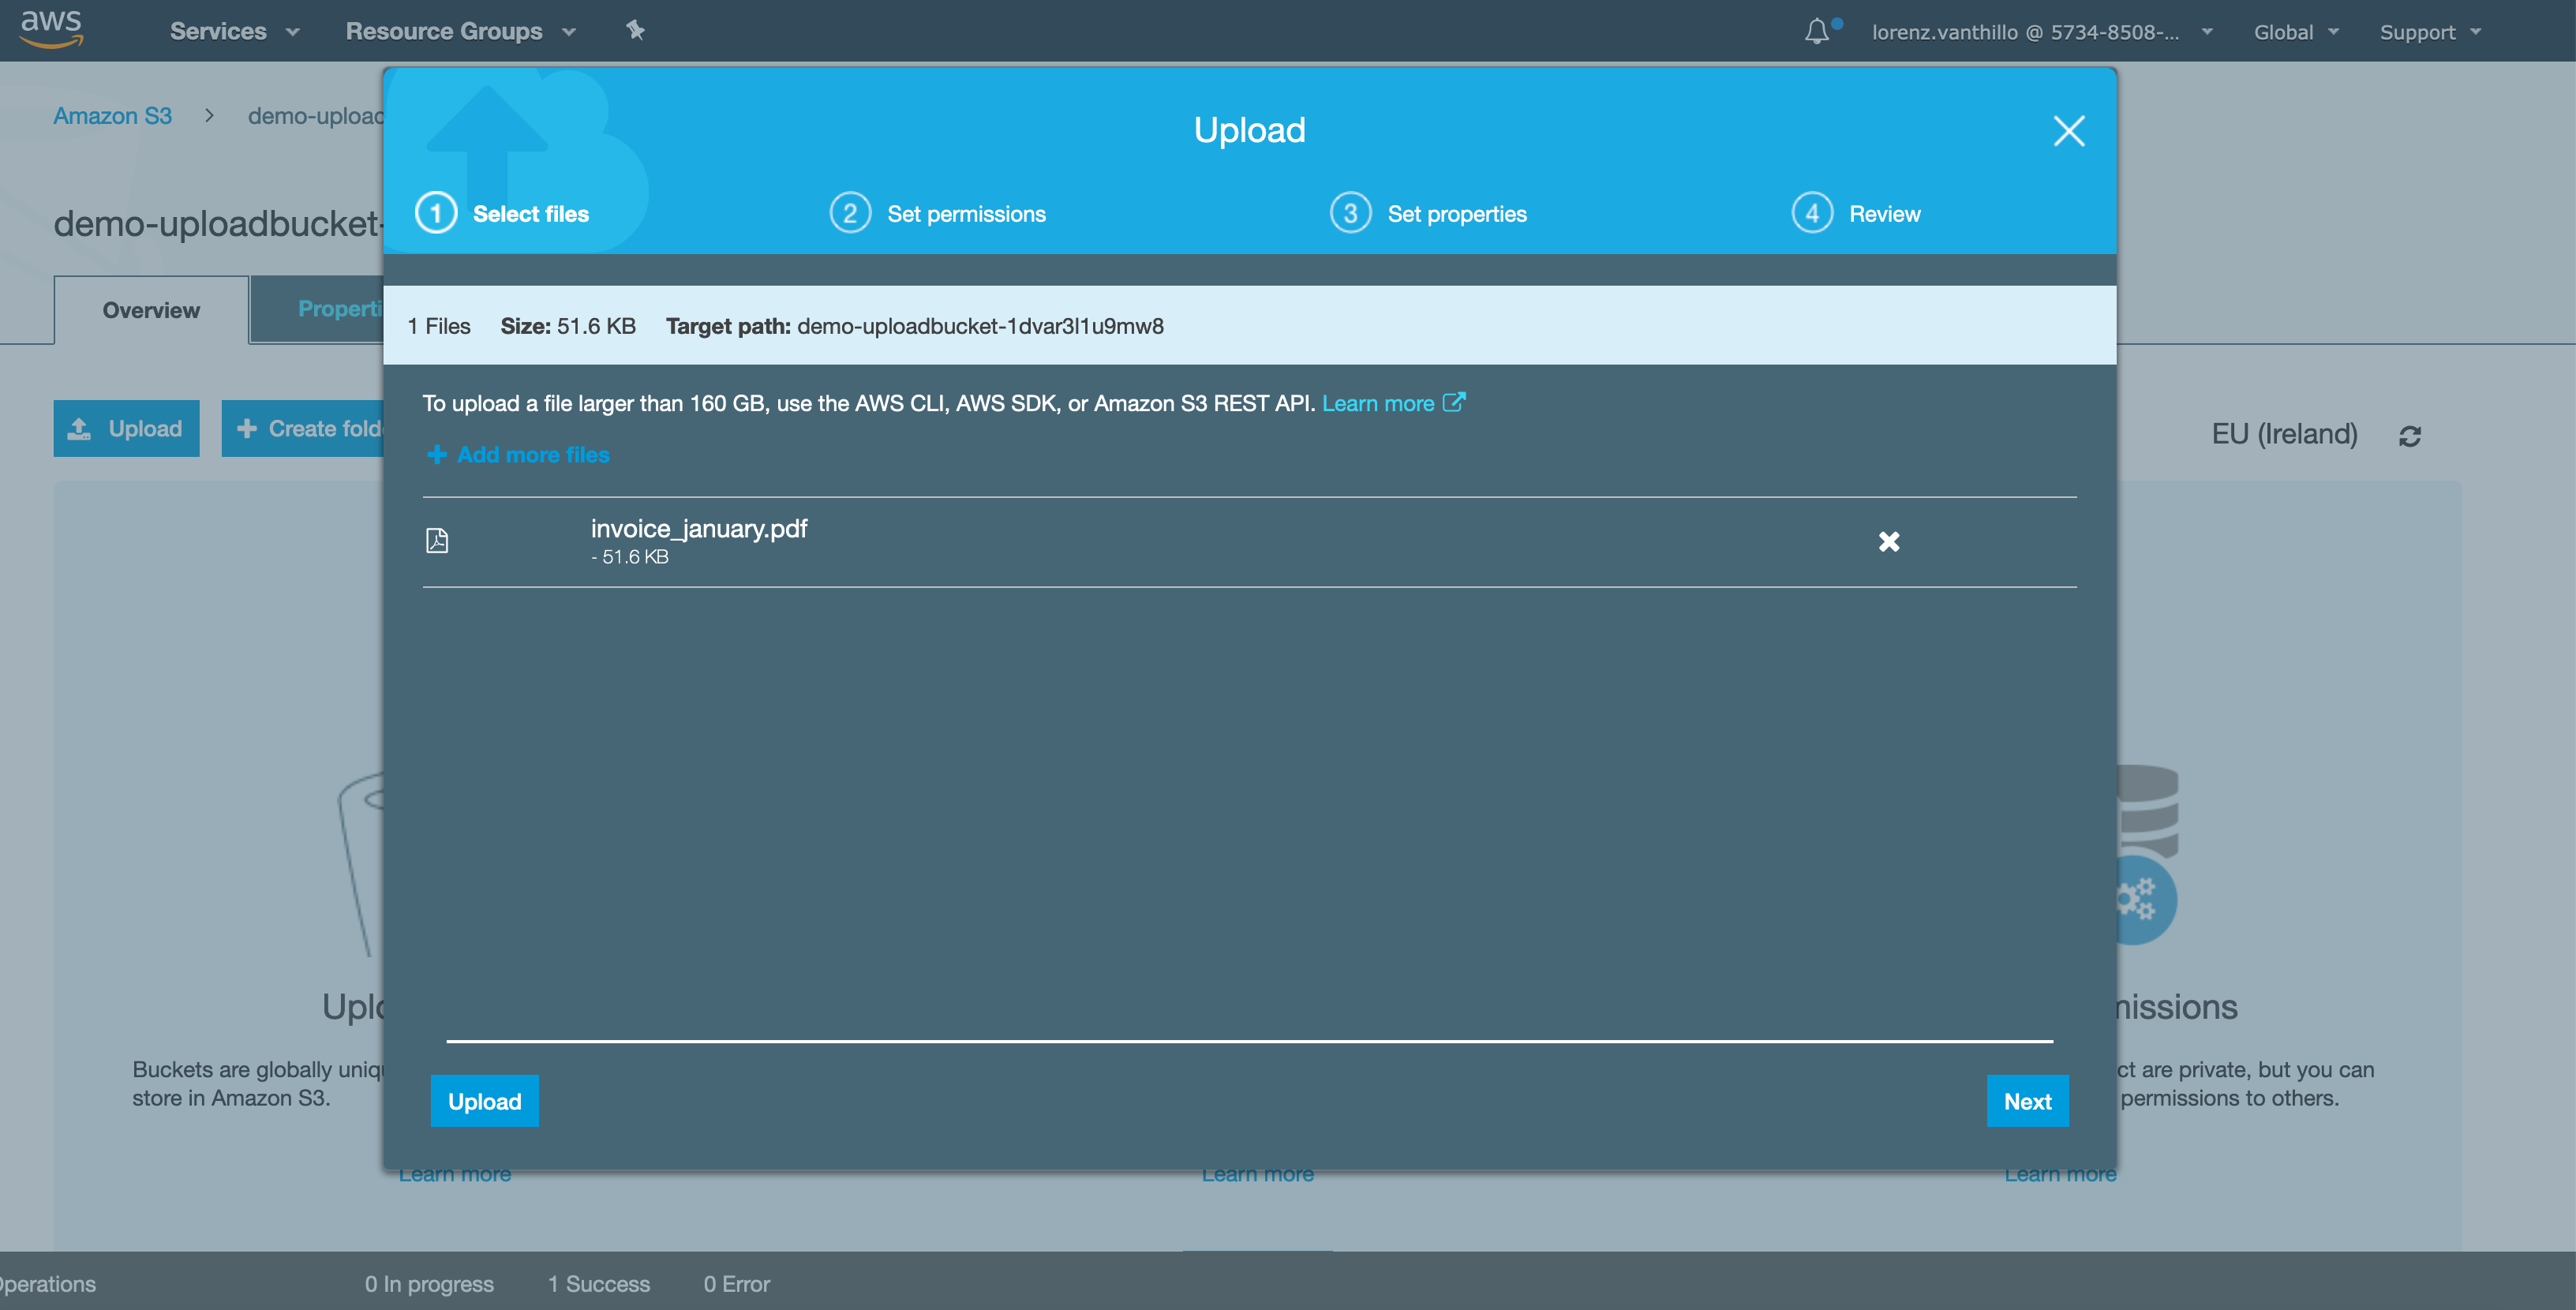Click the EU (Ireland) region label
The height and width of the screenshot is (1310, 2576).
(2284, 434)
